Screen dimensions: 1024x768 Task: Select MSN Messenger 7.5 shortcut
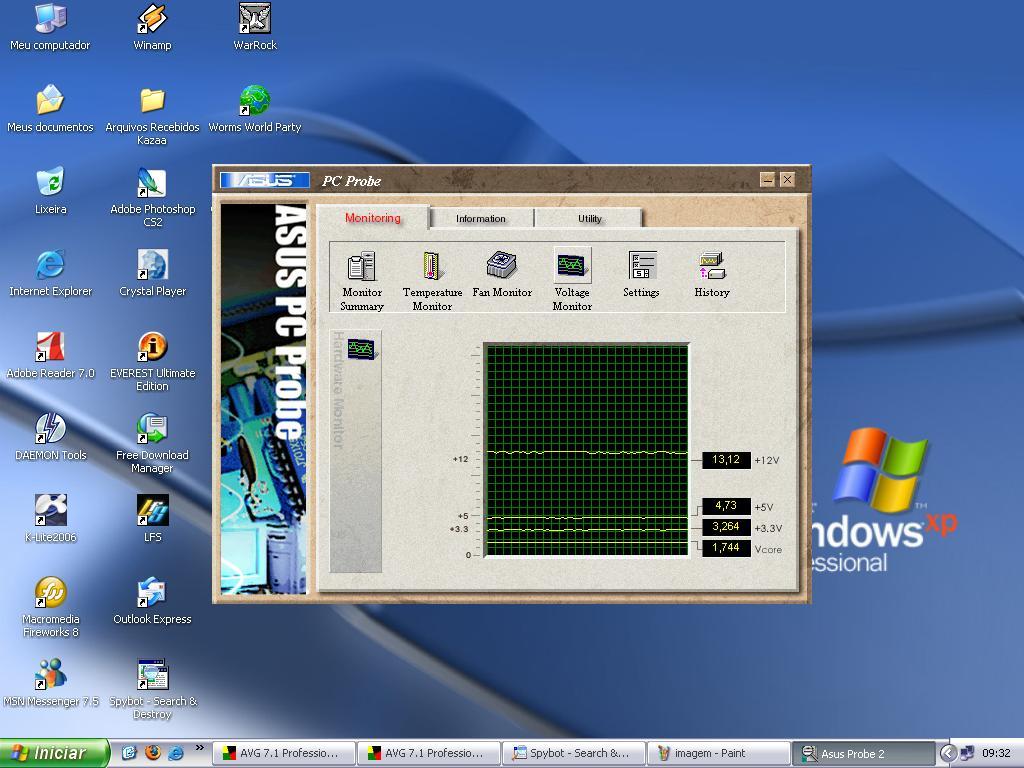coord(50,683)
